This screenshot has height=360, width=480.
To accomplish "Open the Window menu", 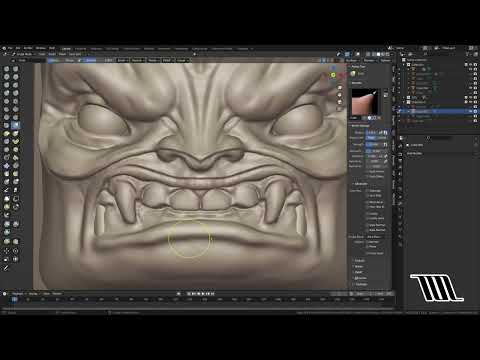I will [40, 48].
